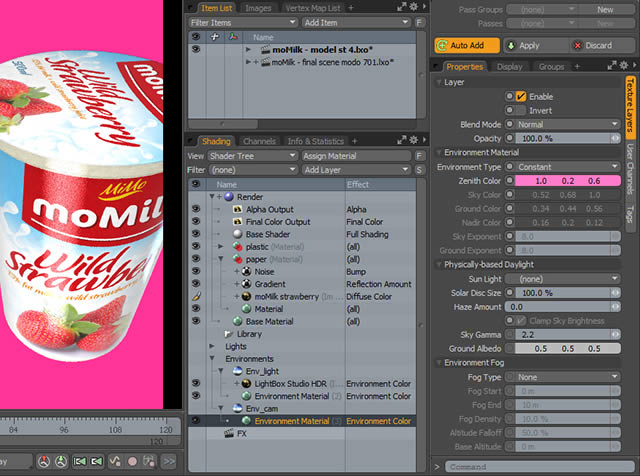
Task: Click the Sky Gamma 2.2 field
Action: tap(568, 334)
